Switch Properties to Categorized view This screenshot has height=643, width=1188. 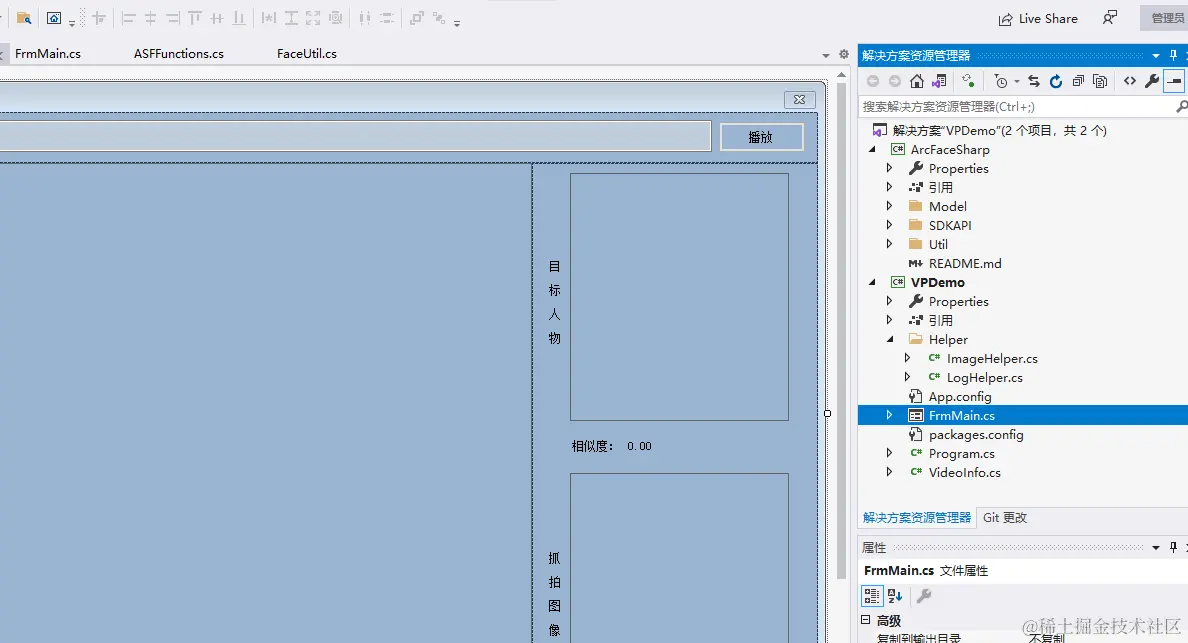(x=872, y=596)
